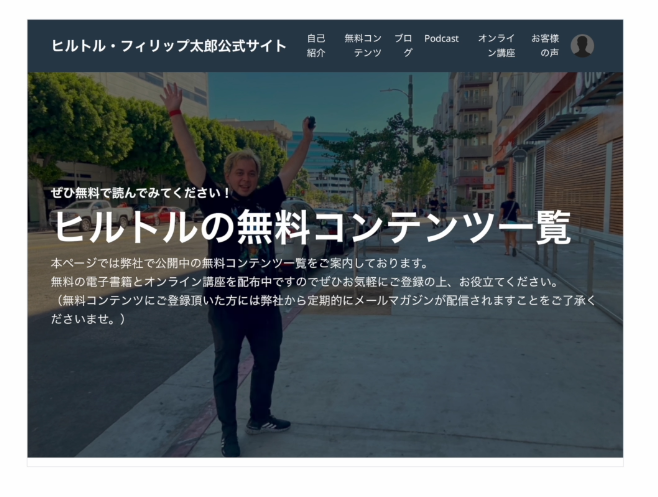Open the user avatar profile icon

point(582,46)
